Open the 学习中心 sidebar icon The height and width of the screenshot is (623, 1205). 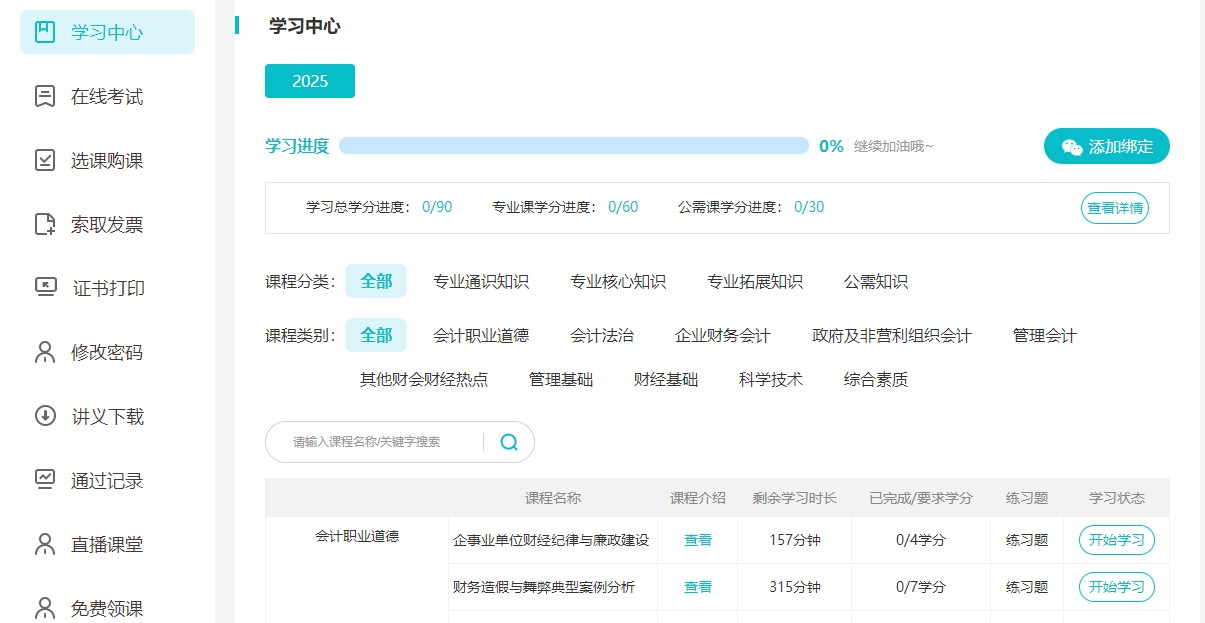[42, 31]
